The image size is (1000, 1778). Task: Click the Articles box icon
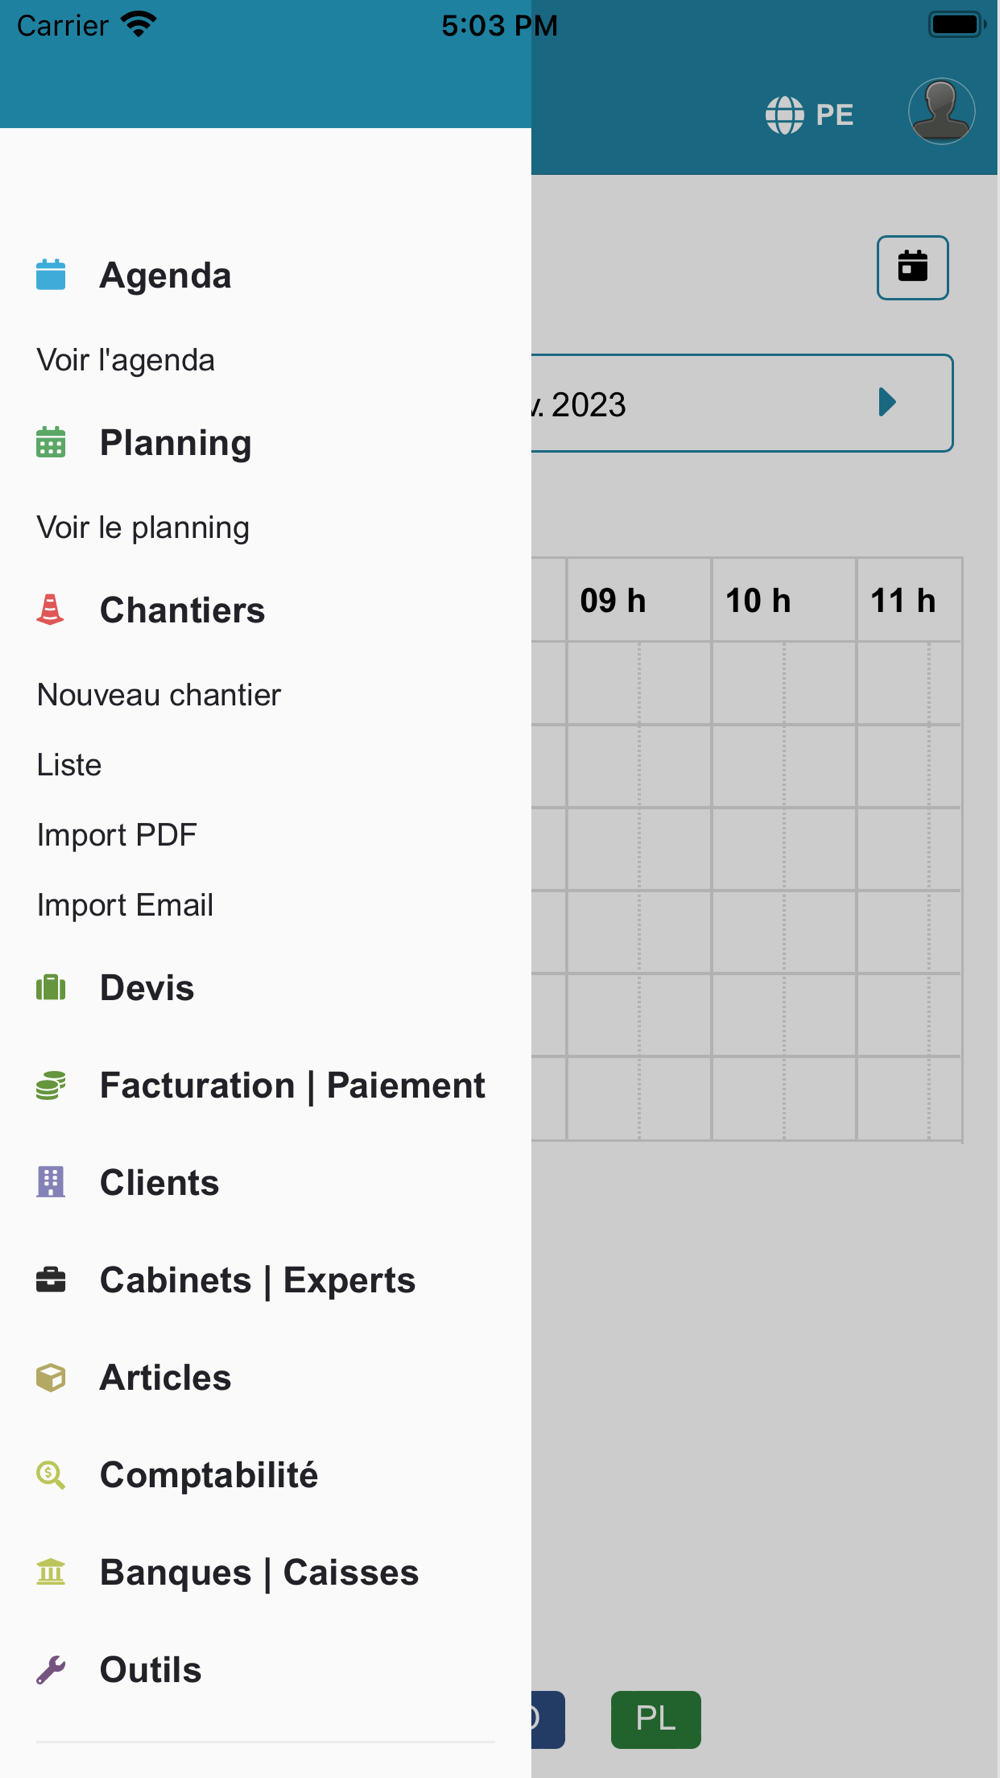click(x=51, y=1377)
